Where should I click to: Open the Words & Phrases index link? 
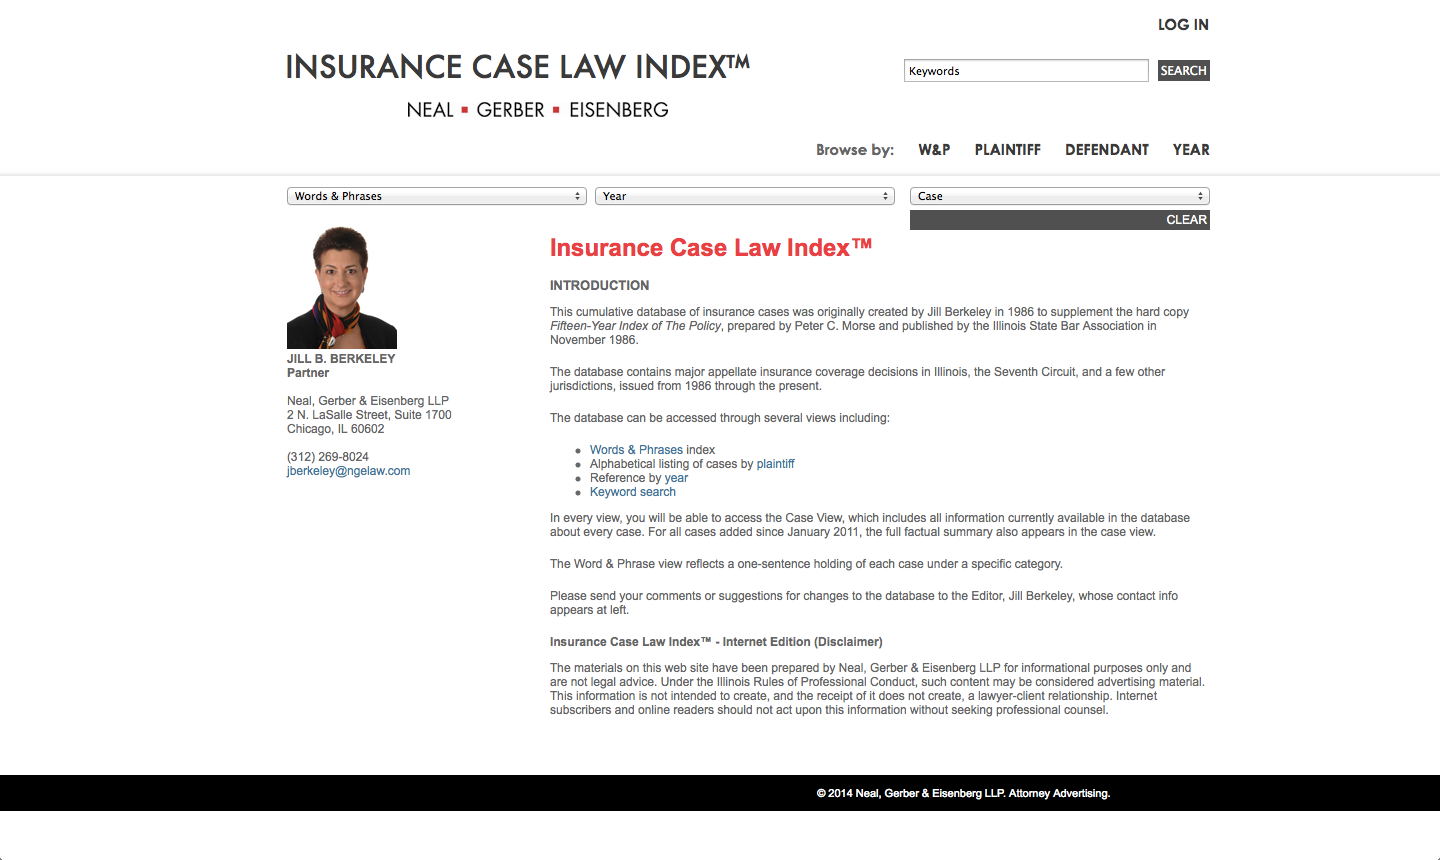637,450
